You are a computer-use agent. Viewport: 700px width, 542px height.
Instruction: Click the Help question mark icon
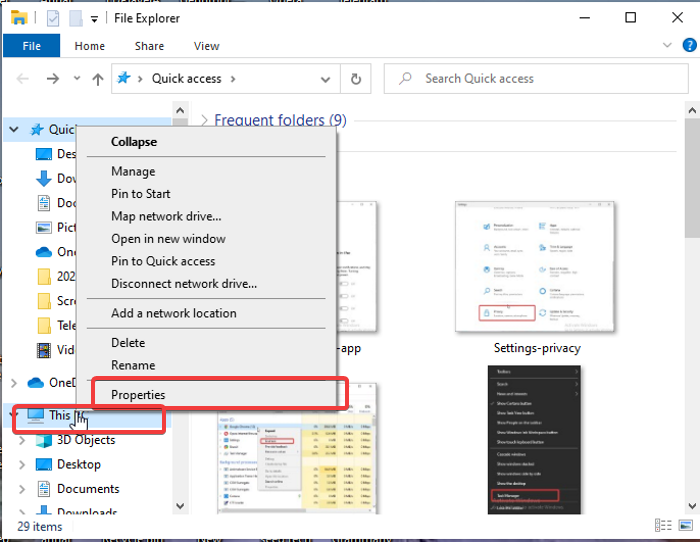(685, 46)
